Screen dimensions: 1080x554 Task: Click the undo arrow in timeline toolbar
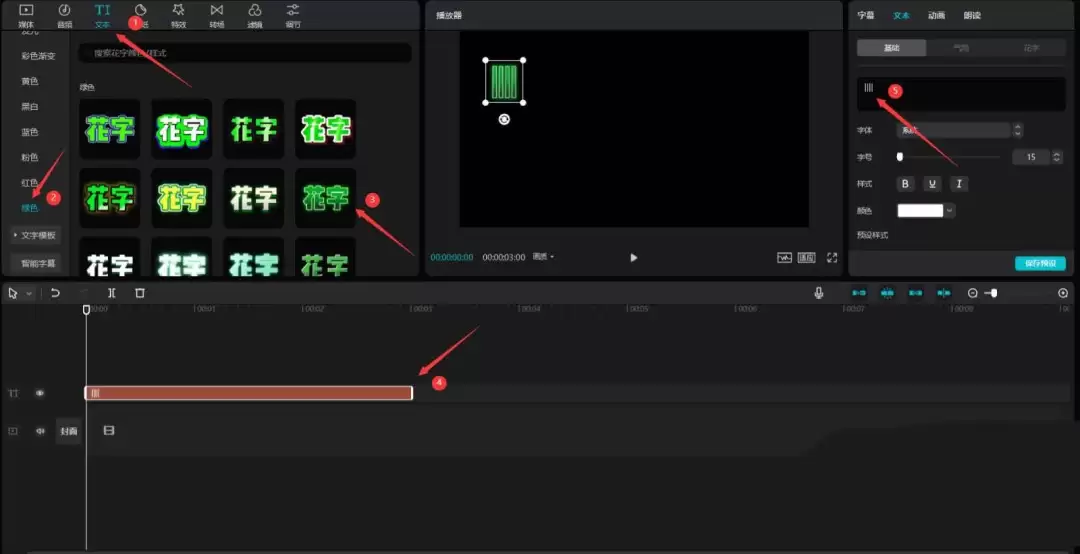coord(55,293)
